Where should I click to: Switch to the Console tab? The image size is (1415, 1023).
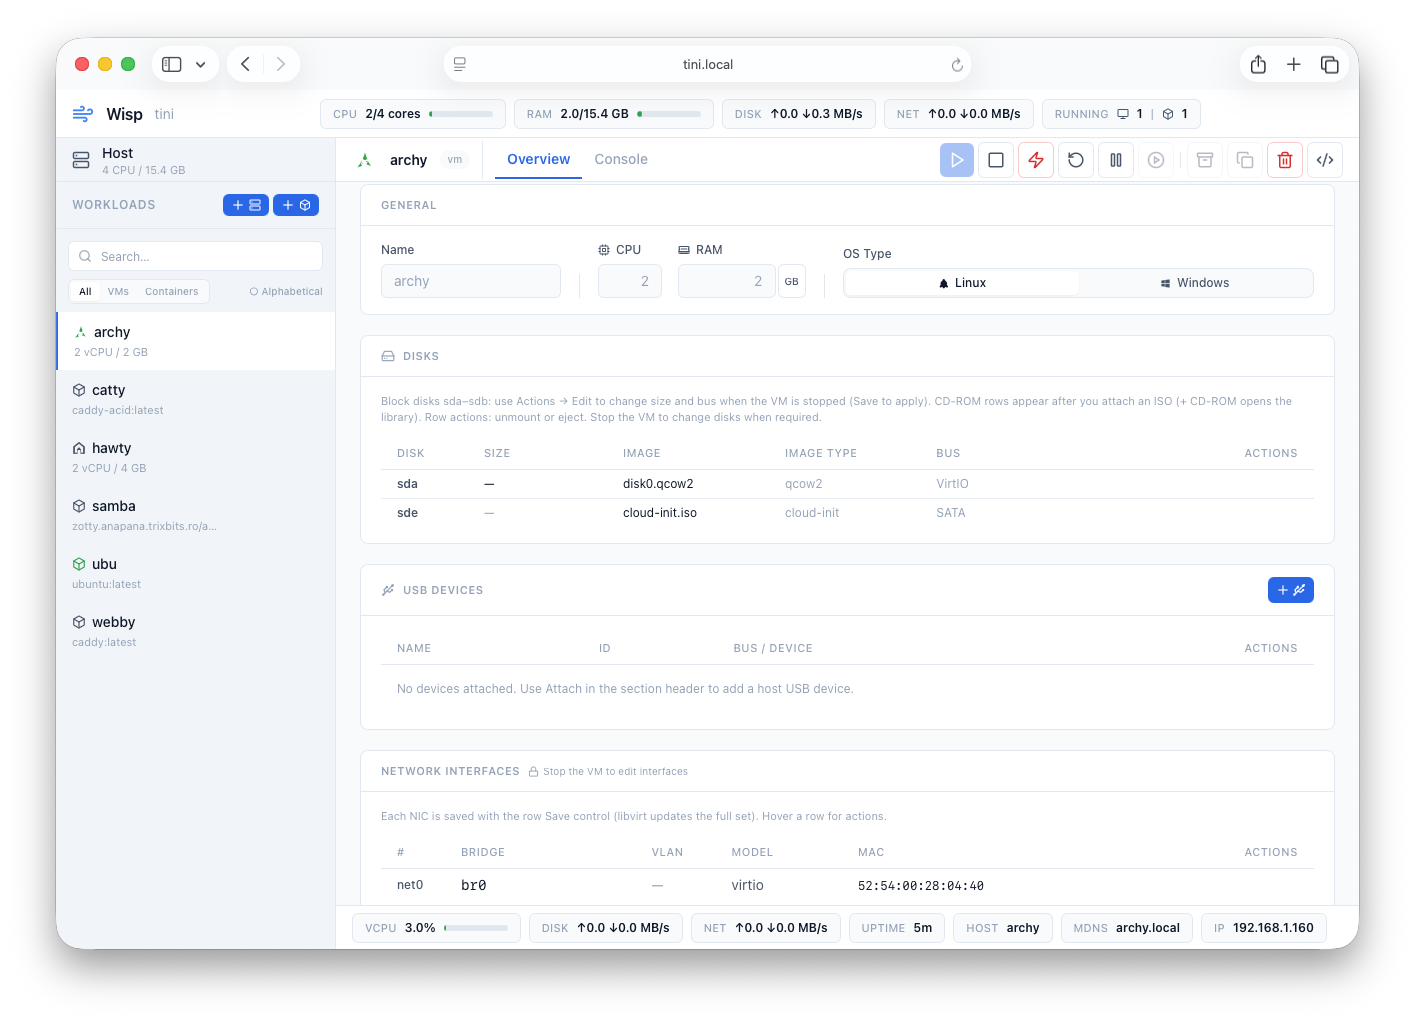pos(621,160)
